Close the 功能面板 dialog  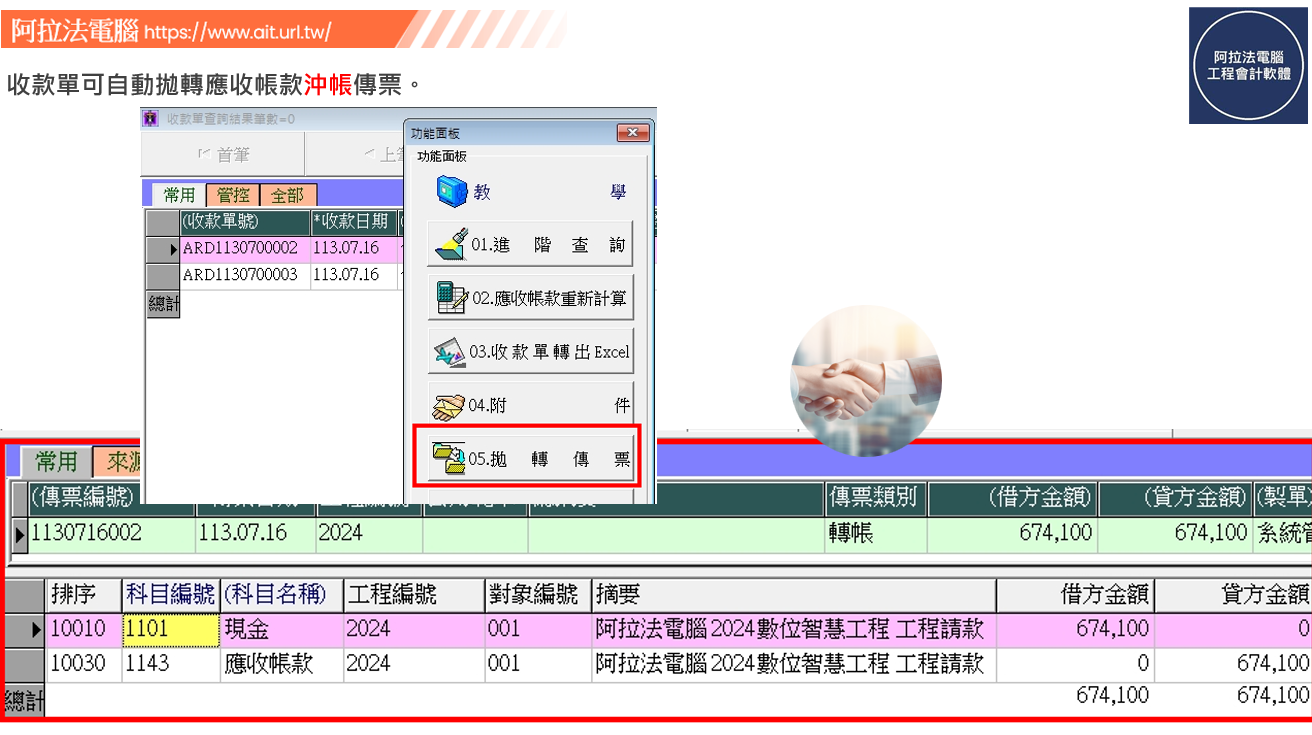tap(633, 133)
